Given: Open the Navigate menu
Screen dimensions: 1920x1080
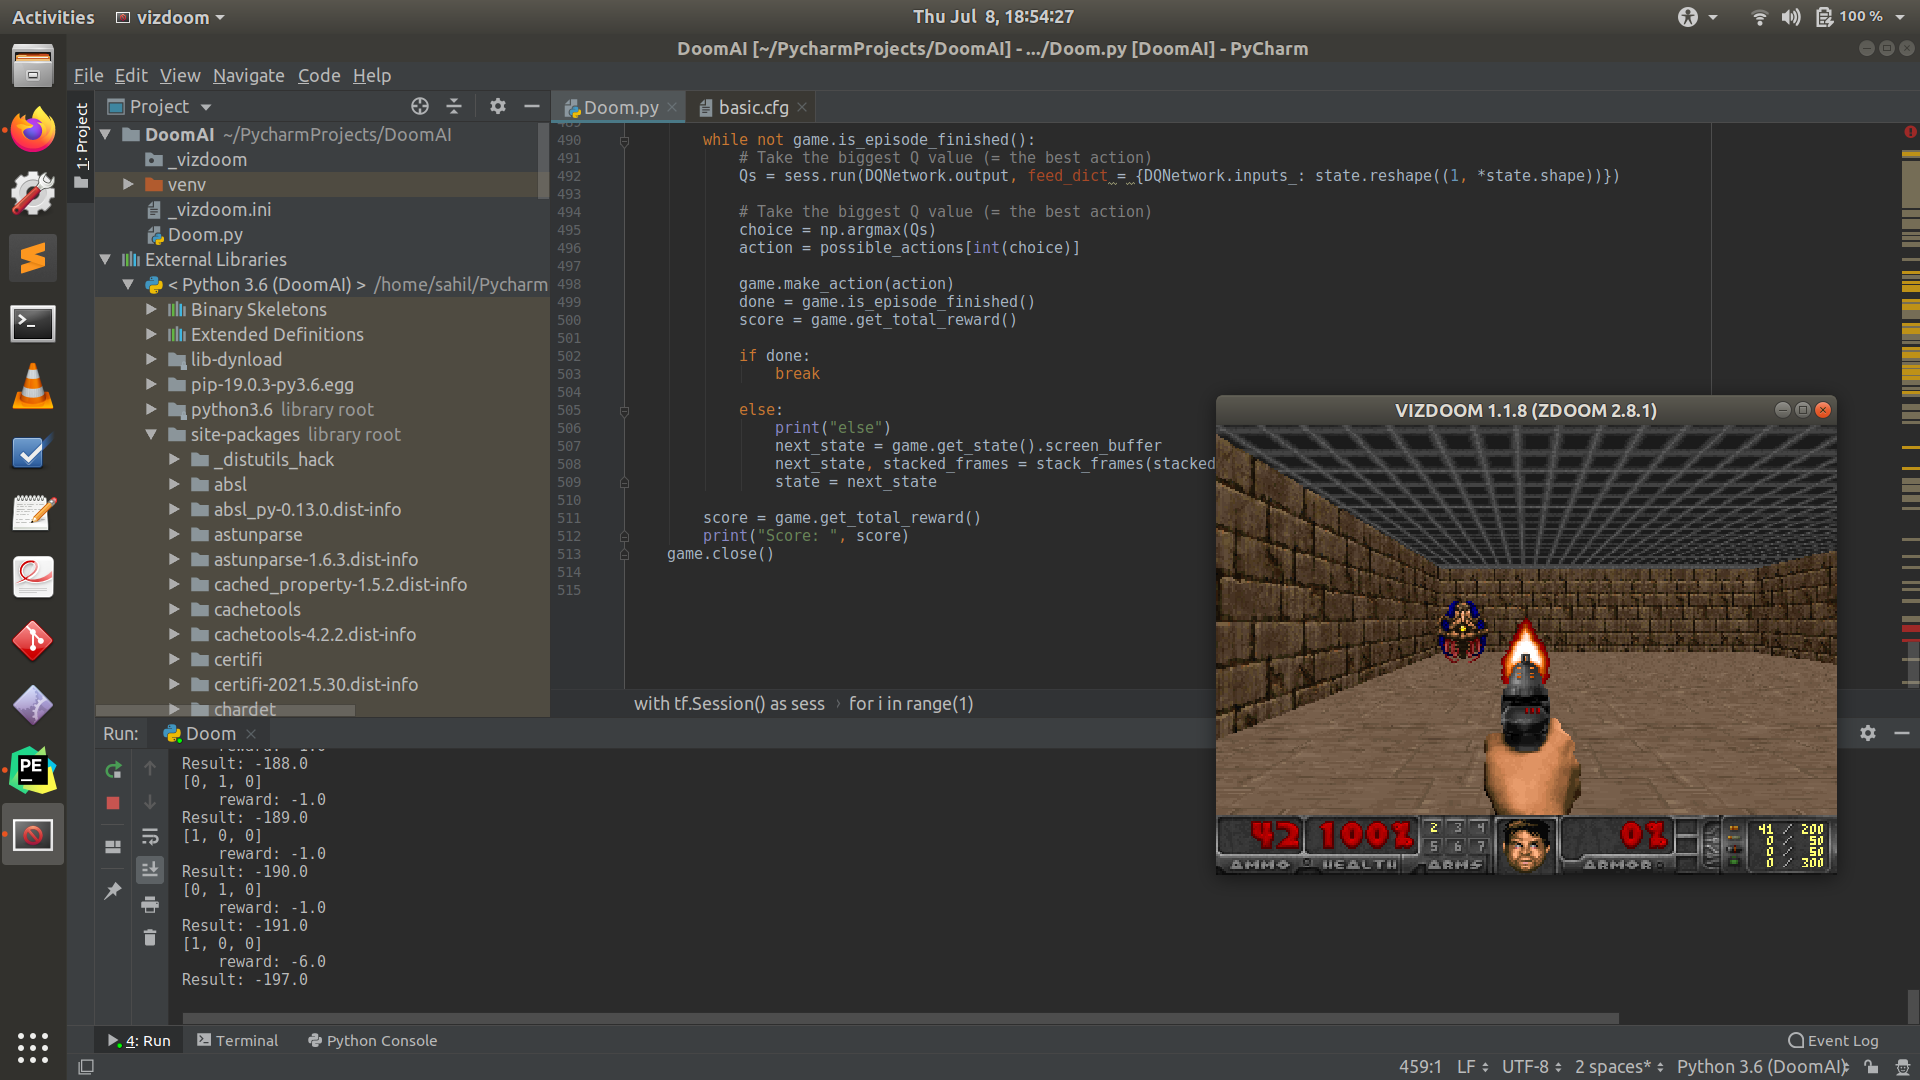Looking at the screenshot, I should click(248, 75).
